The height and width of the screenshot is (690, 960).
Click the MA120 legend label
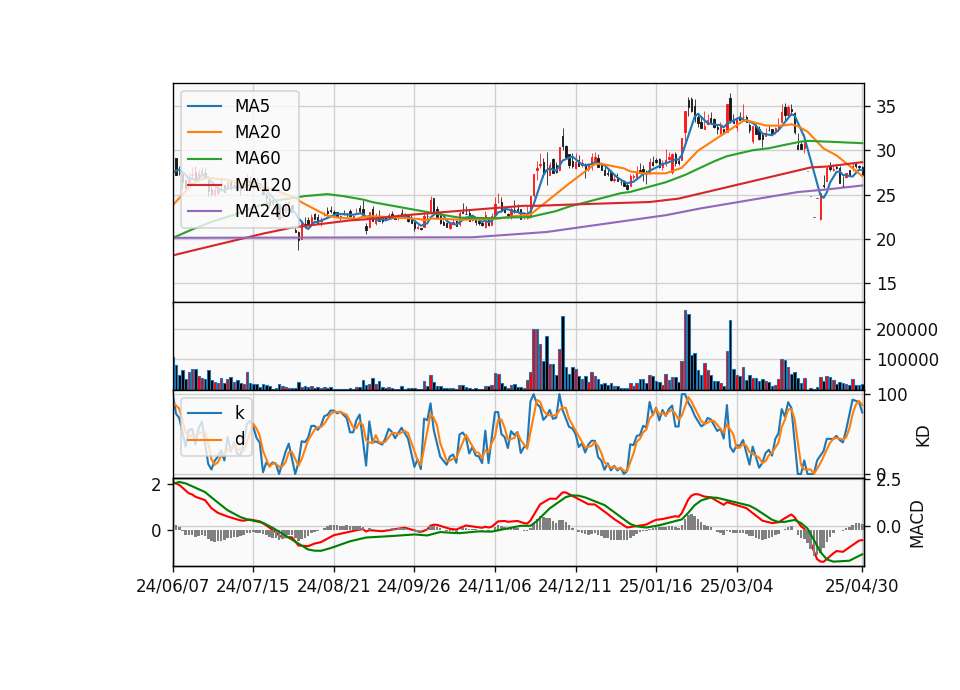click(263, 185)
